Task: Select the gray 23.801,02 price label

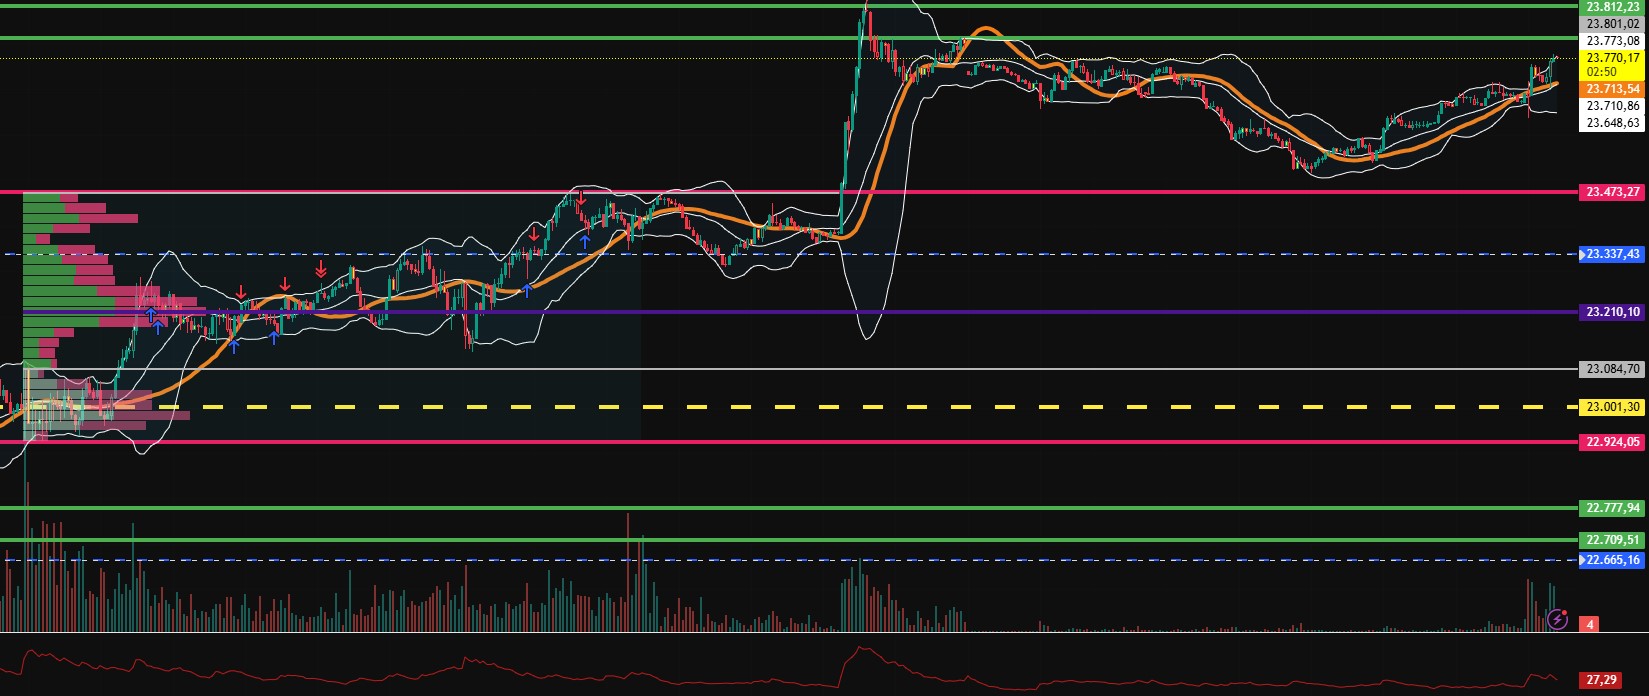Action: coord(1612,23)
